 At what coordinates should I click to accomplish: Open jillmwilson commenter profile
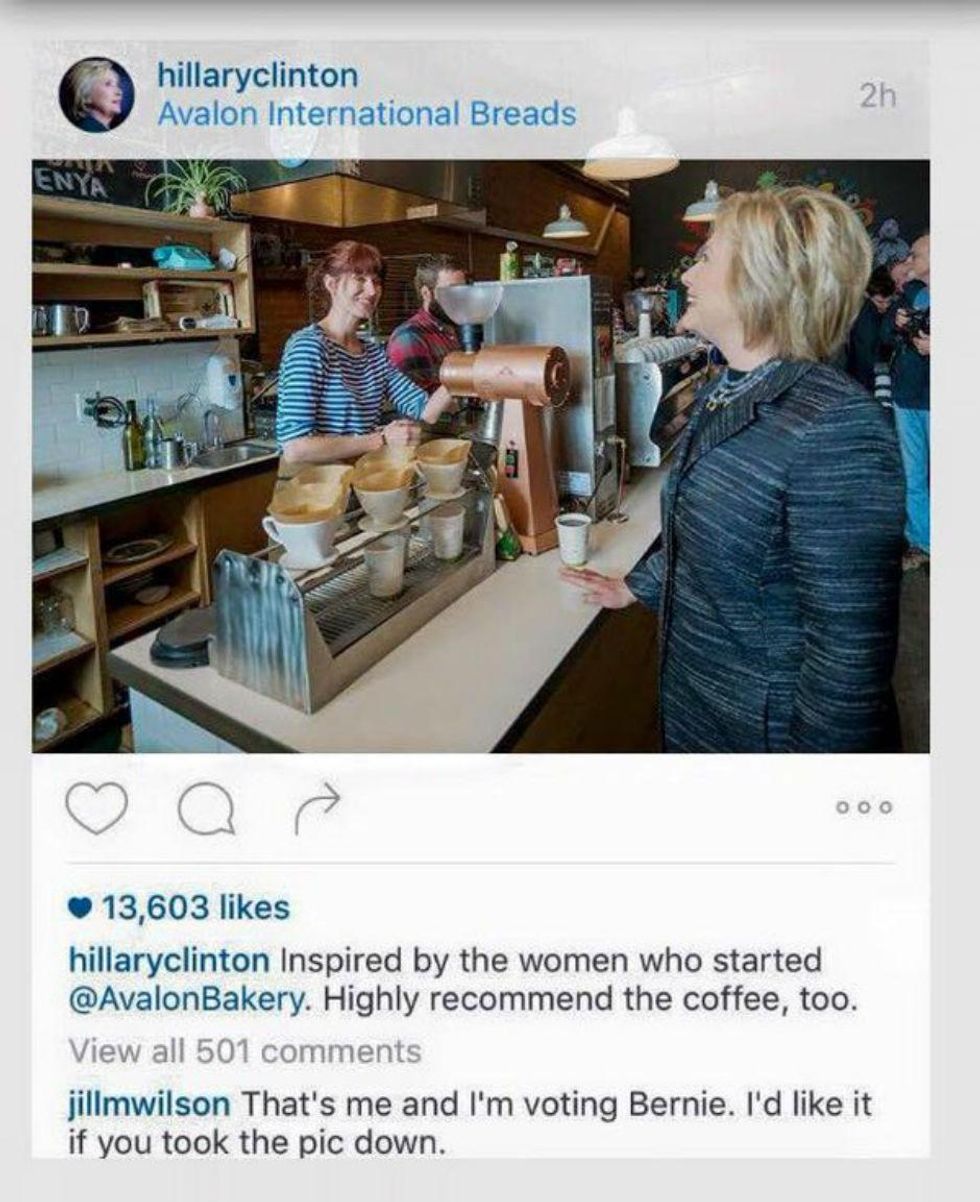[150, 1106]
